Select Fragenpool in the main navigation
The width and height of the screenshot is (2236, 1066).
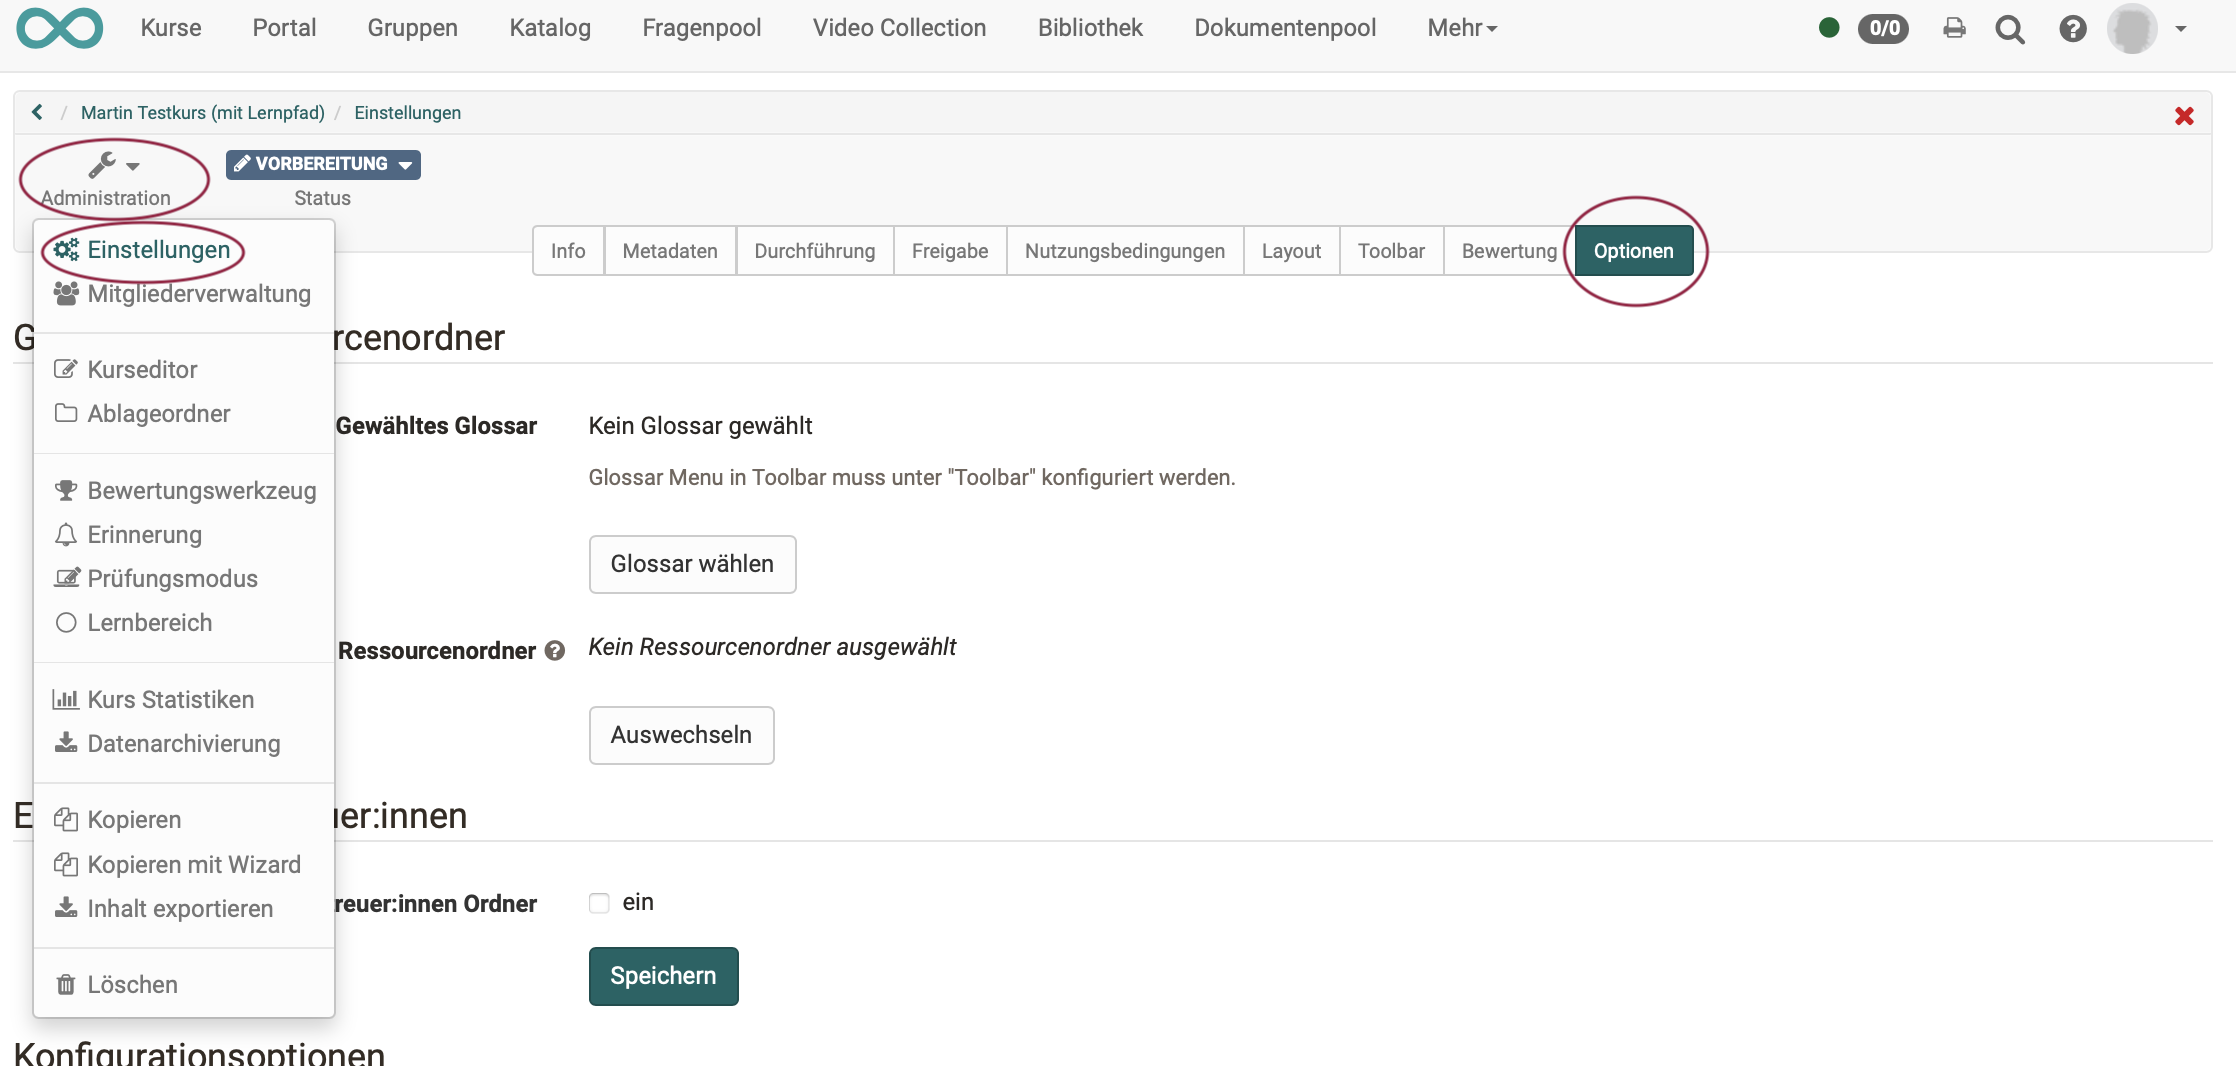tap(701, 28)
